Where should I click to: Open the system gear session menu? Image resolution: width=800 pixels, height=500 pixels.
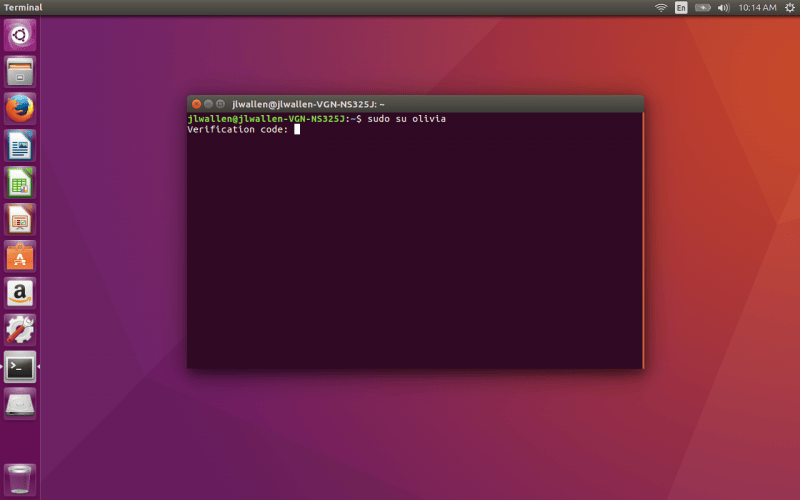tap(788, 7)
